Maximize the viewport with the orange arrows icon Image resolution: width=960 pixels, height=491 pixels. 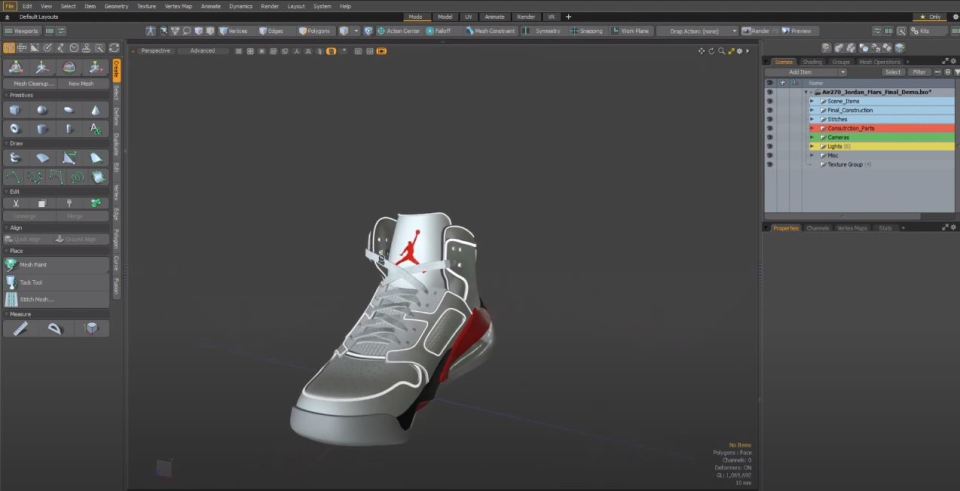(730, 51)
